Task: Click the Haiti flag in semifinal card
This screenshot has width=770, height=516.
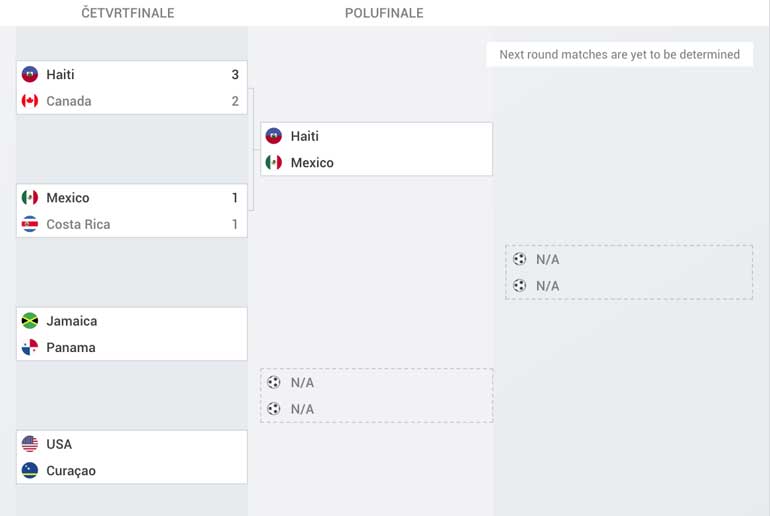Action: pos(274,136)
